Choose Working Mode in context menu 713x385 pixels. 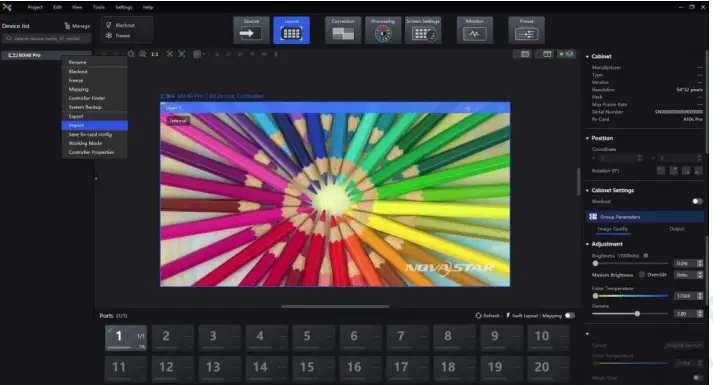pos(95,143)
